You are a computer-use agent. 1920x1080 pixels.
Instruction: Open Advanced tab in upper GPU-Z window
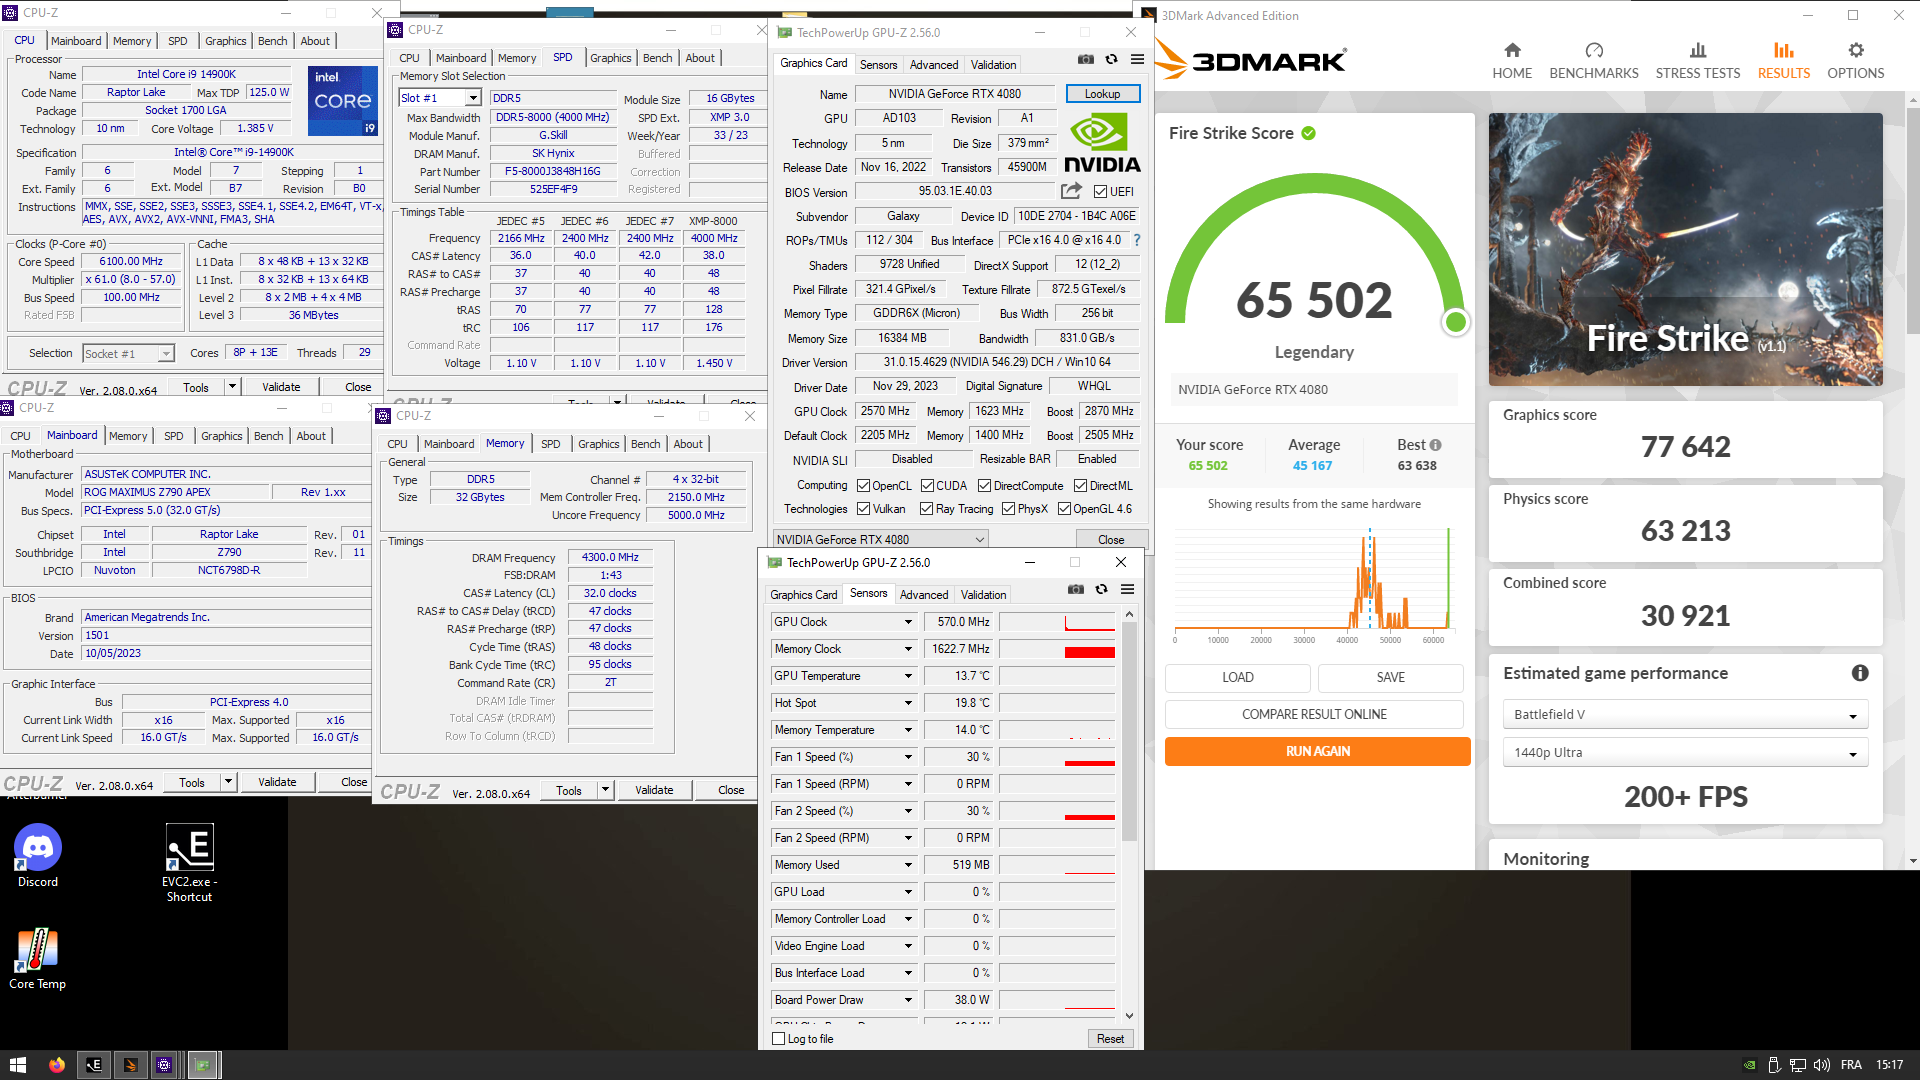coord(934,64)
